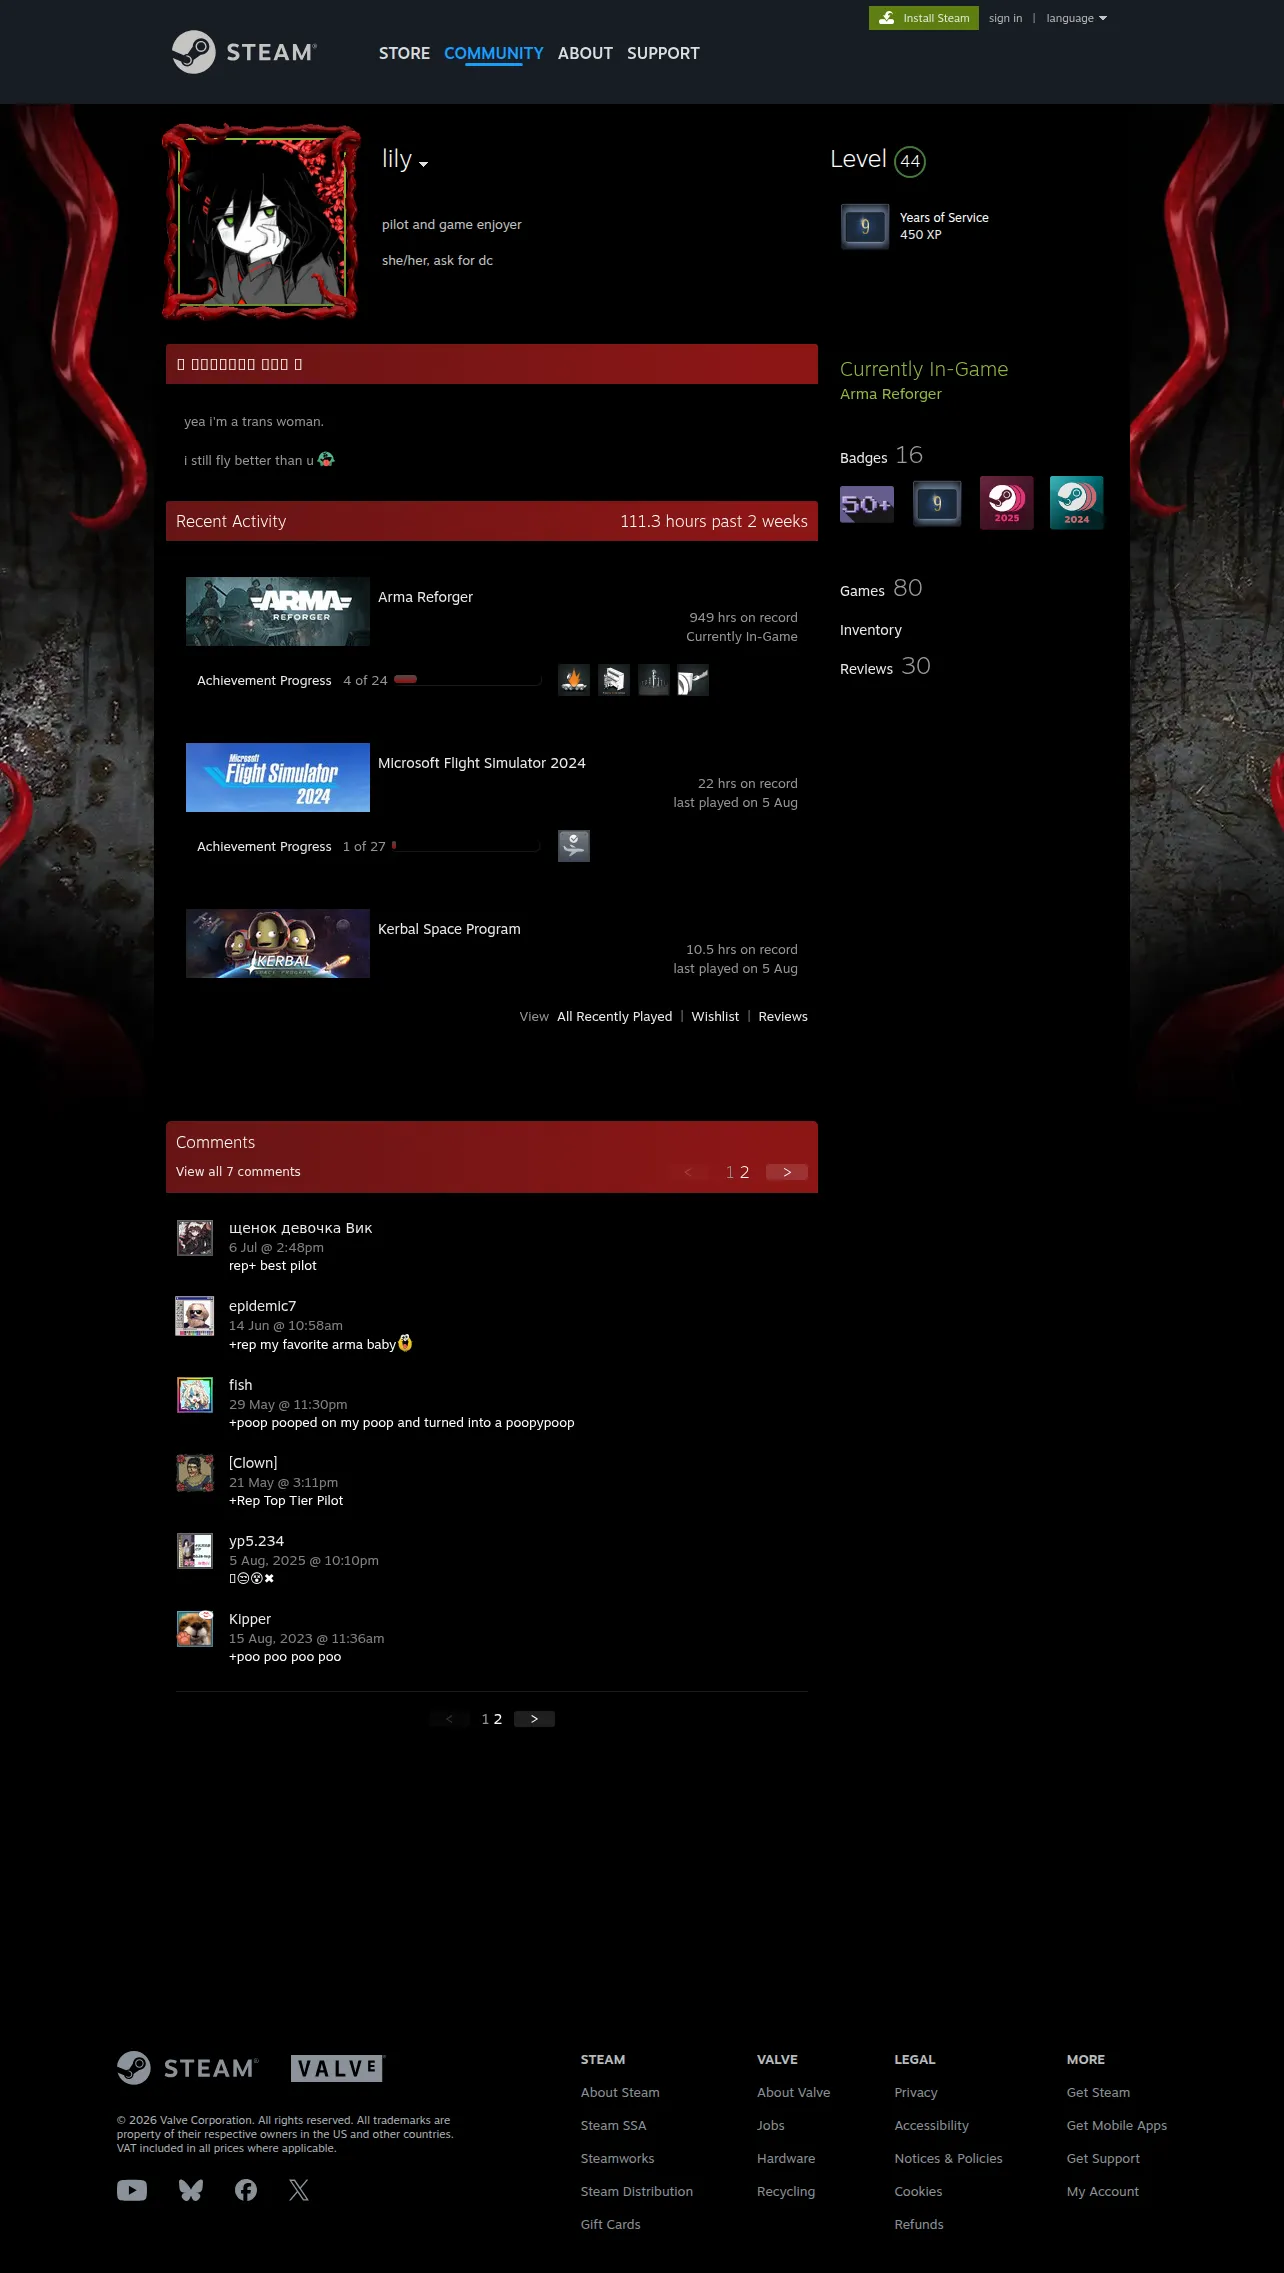The width and height of the screenshot is (1284, 2273).
Task: Open the Hardware footer link
Action: pos(786,2158)
